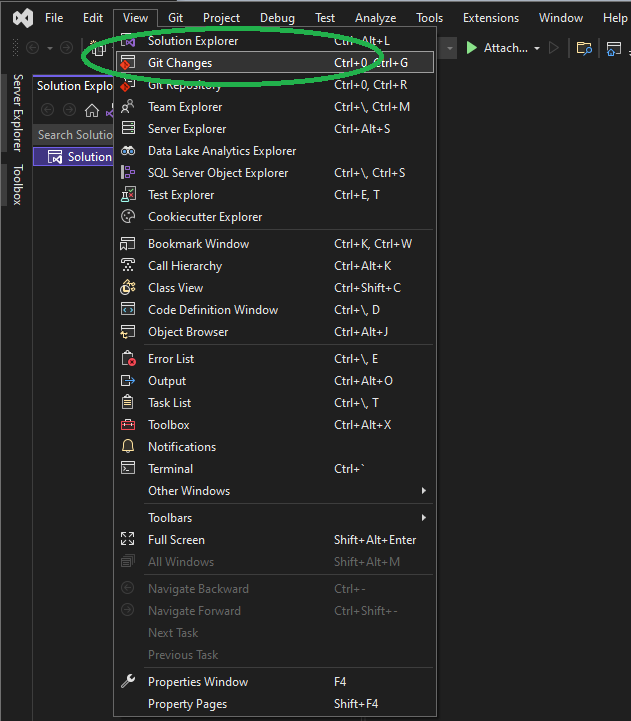Click the Git Changes icon in menu
Screen dimensions: 631x721
pyautogui.click(x=127, y=63)
